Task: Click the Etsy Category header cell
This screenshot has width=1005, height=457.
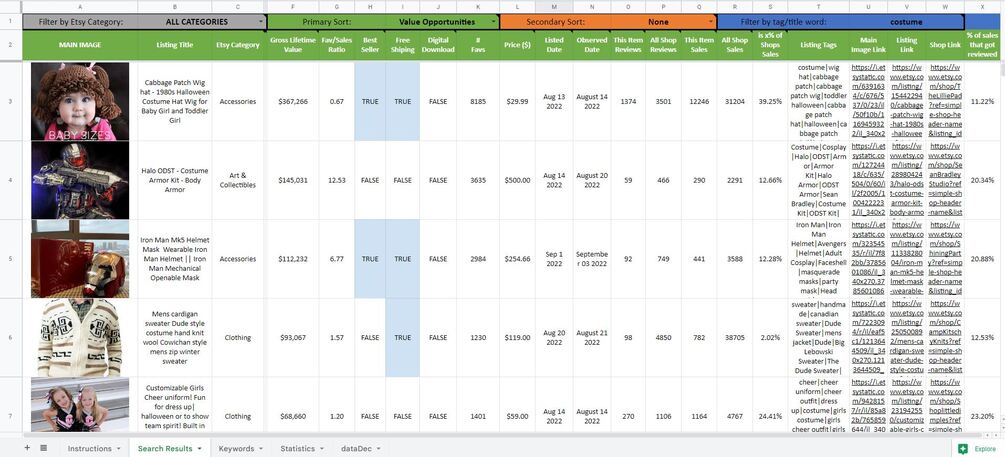Action: pyautogui.click(x=238, y=45)
